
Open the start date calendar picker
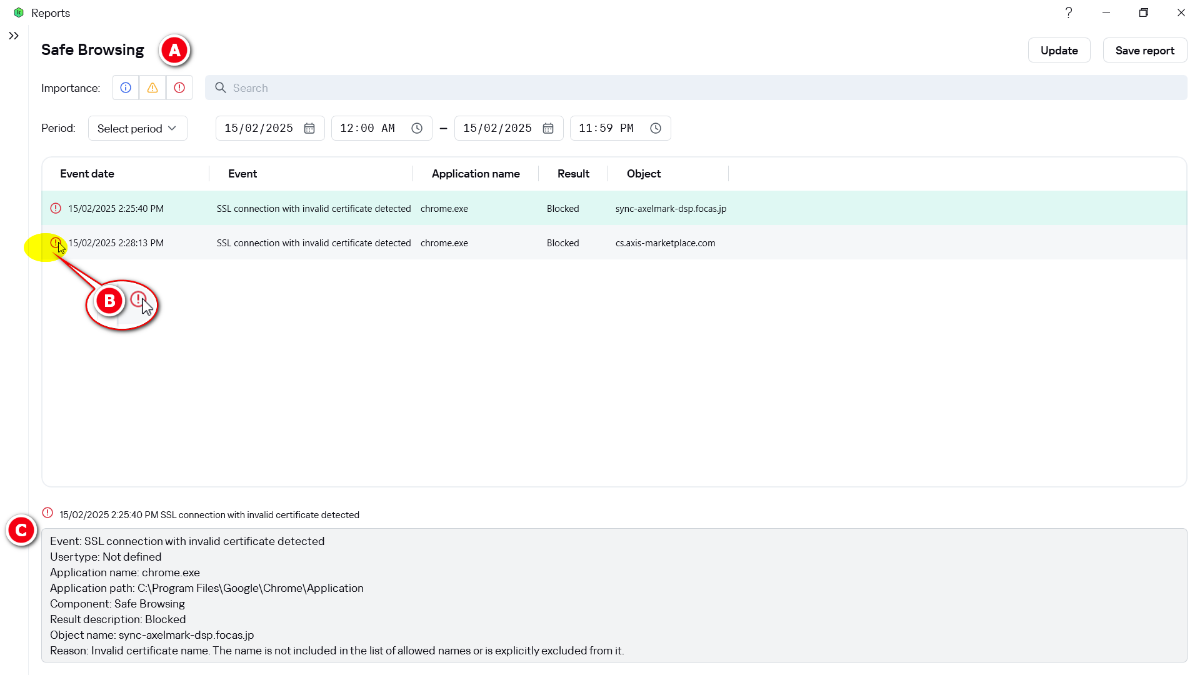(x=310, y=128)
